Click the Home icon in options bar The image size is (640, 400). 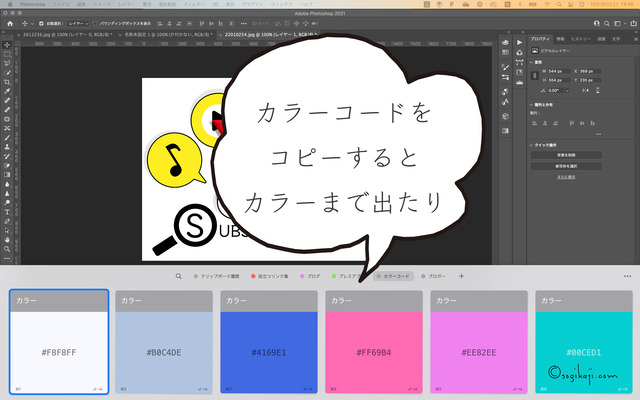[x=10, y=24]
